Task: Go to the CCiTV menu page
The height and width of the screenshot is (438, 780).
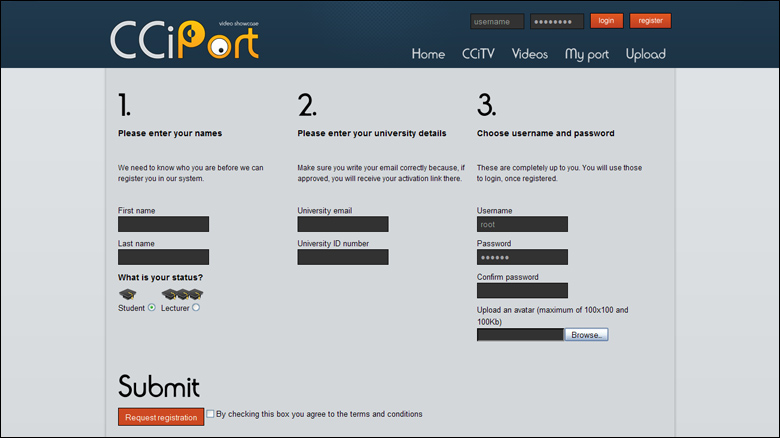Action: click(478, 54)
